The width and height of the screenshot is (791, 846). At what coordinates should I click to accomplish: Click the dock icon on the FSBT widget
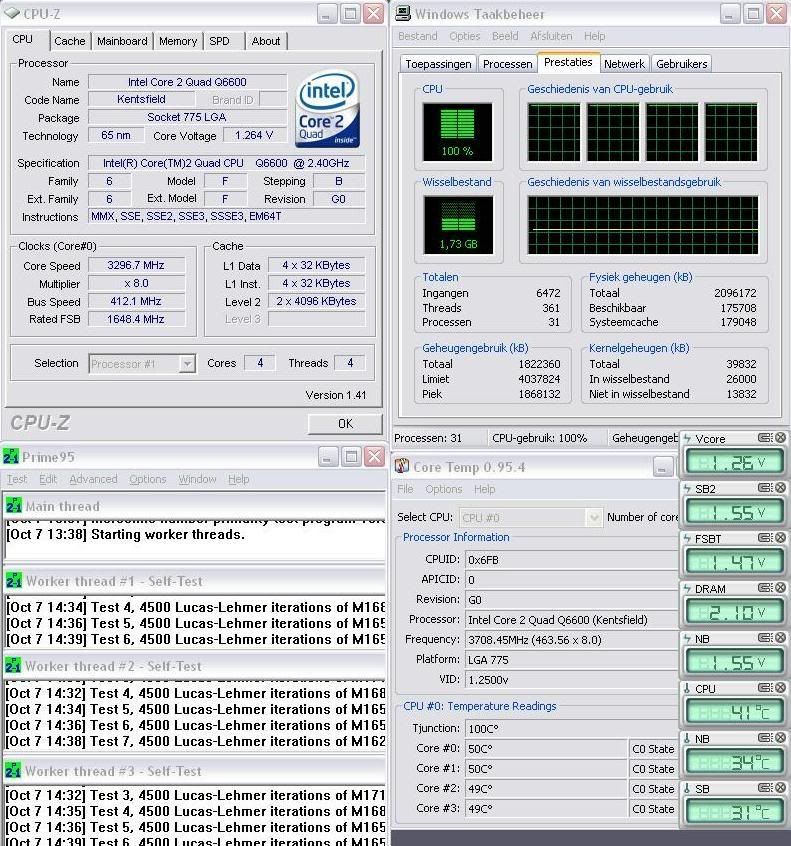point(765,537)
